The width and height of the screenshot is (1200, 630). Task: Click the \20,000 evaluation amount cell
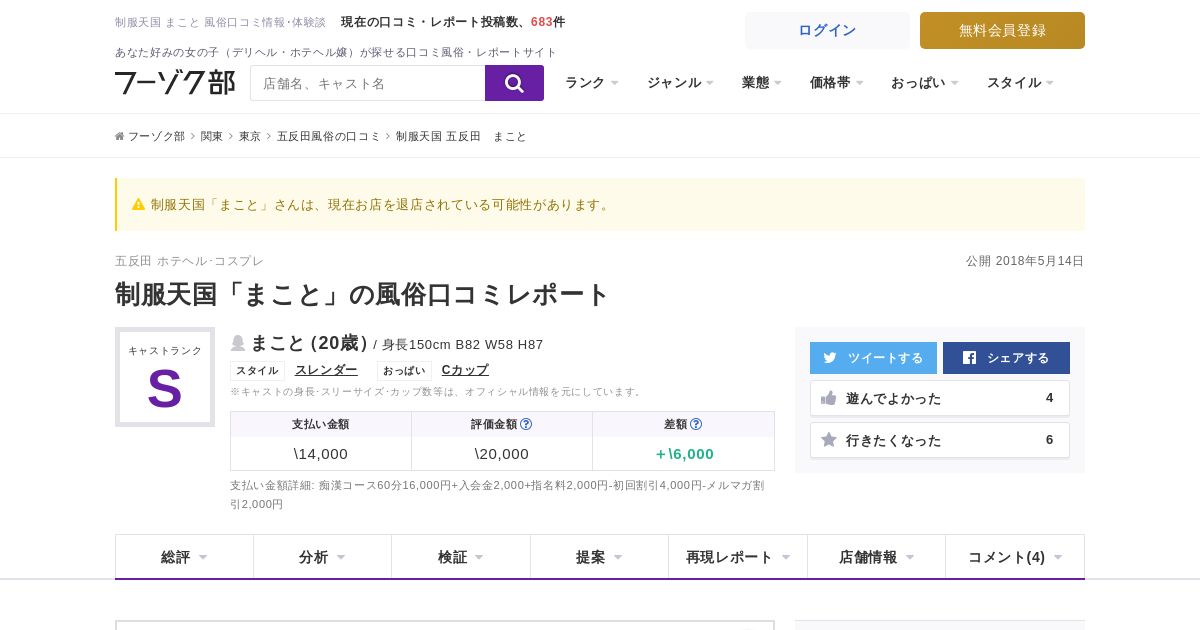click(502, 454)
